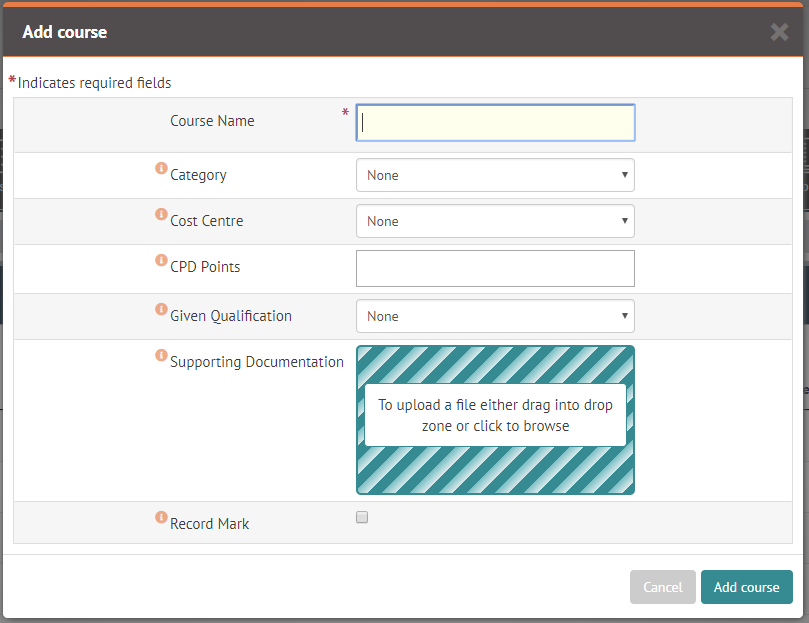Open the Category dropdown
Image resolution: width=809 pixels, height=623 pixels.
click(x=495, y=175)
